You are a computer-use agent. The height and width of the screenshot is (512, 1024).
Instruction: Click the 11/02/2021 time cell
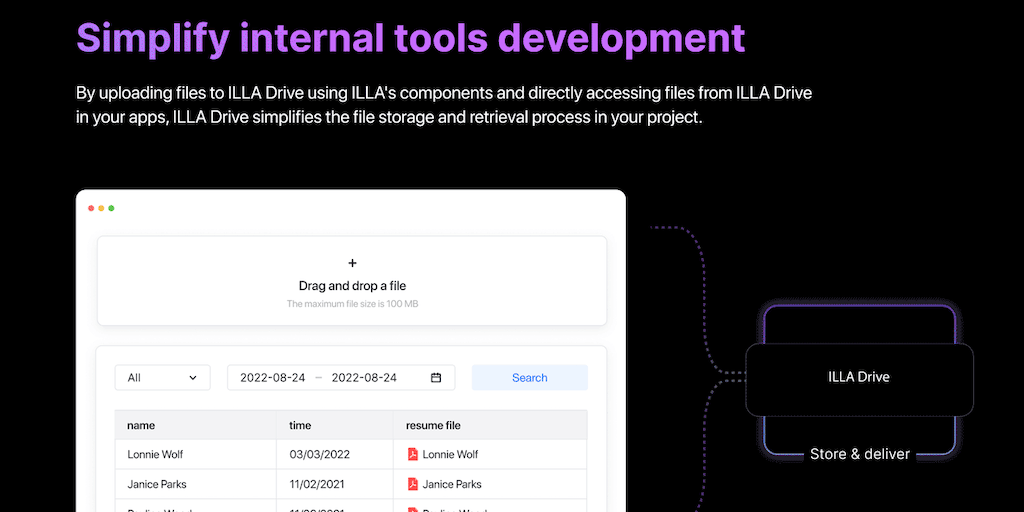tap(334, 484)
